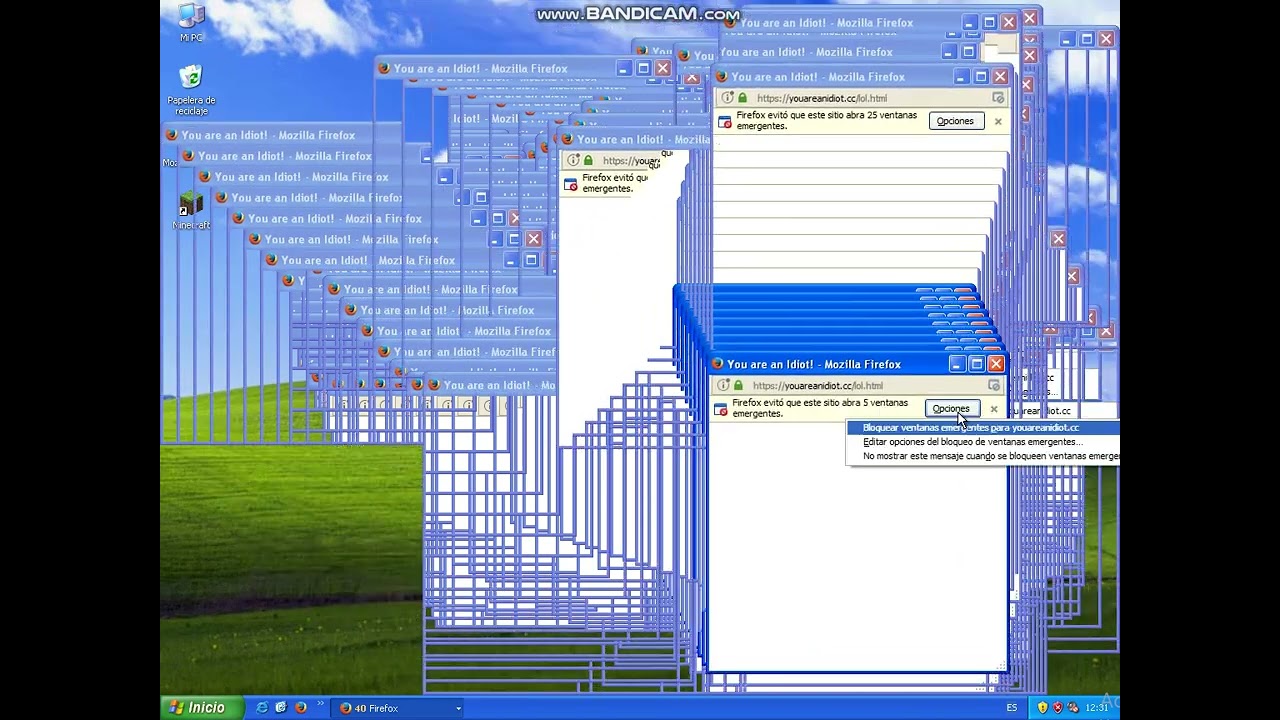Dismiss popup notification bar in the 25 ventanas window
This screenshot has height=720, width=1280.
998,121
